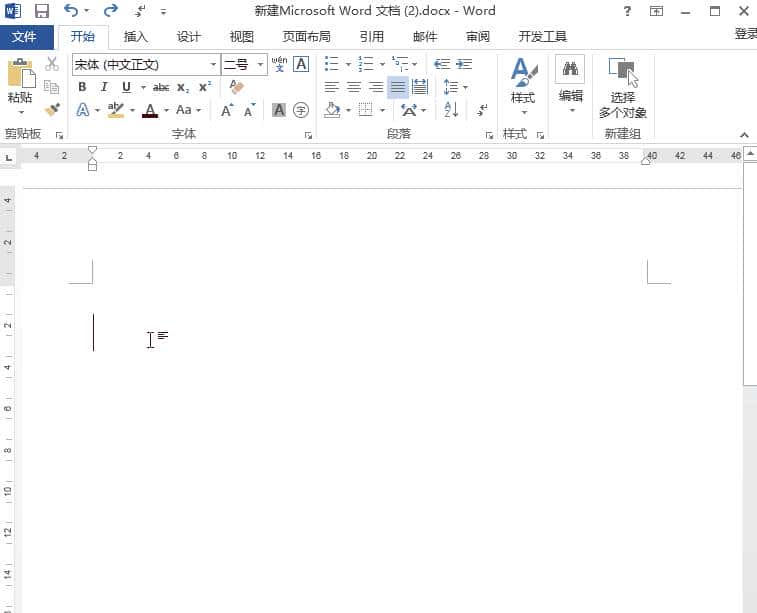Cut selection with the scissors icon
This screenshot has width=757, height=613.
[52, 64]
